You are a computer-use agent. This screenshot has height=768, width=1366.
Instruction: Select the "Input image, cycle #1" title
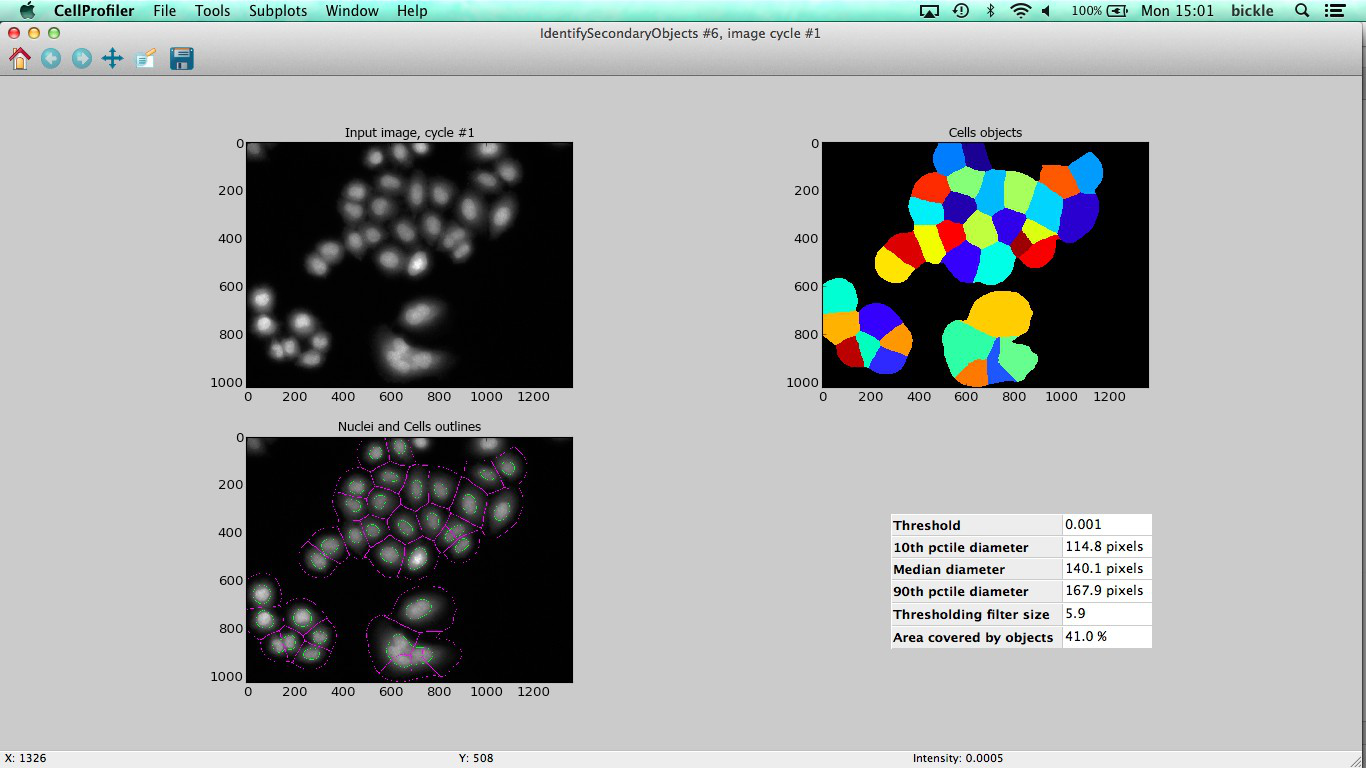pos(410,132)
